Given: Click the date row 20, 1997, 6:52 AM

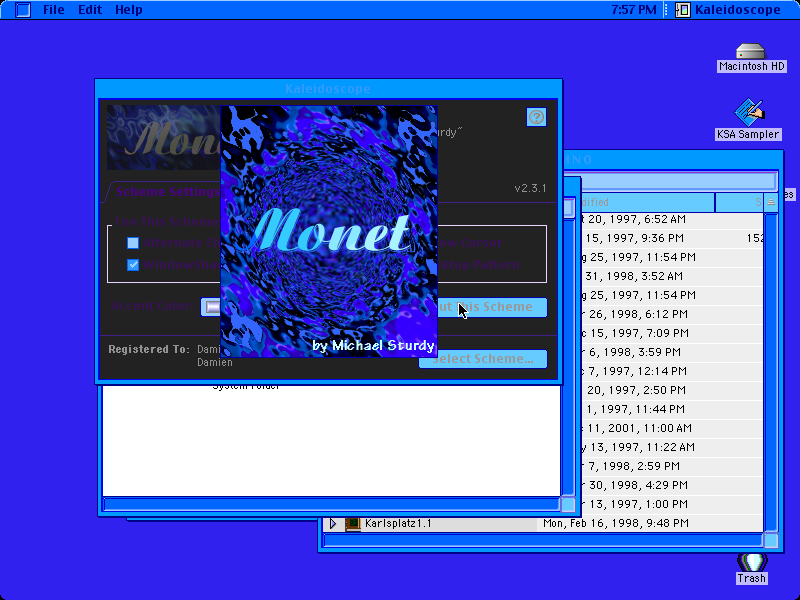Looking at the screenshot, I should (x=633, y=219).
